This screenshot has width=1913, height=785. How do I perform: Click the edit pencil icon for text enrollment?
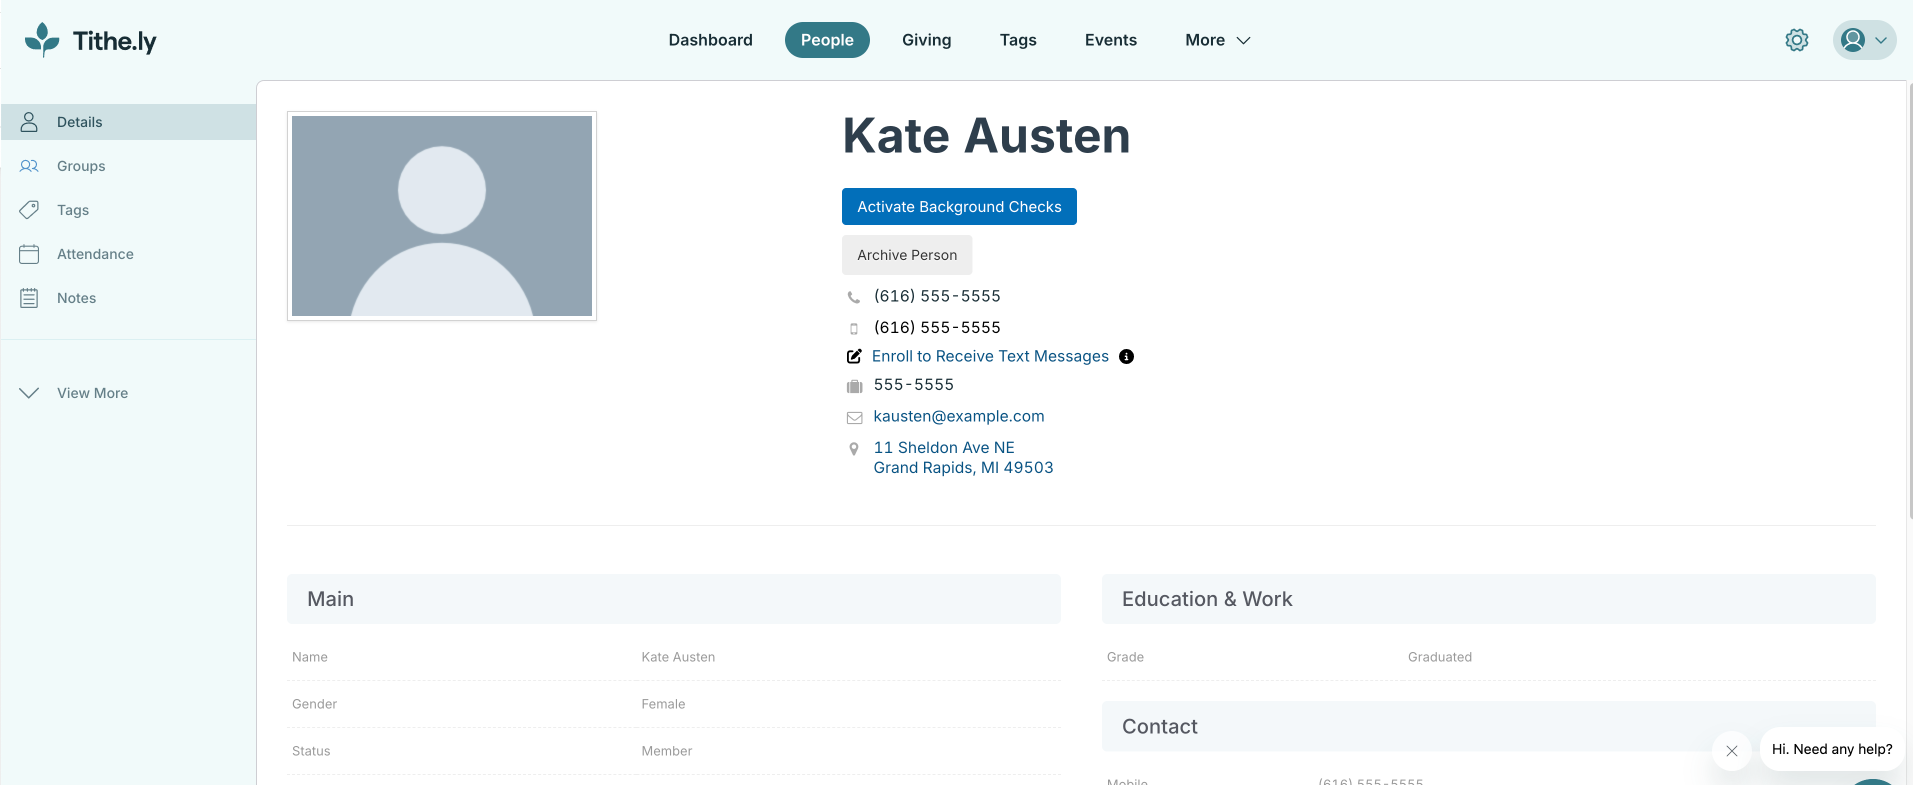854,356
